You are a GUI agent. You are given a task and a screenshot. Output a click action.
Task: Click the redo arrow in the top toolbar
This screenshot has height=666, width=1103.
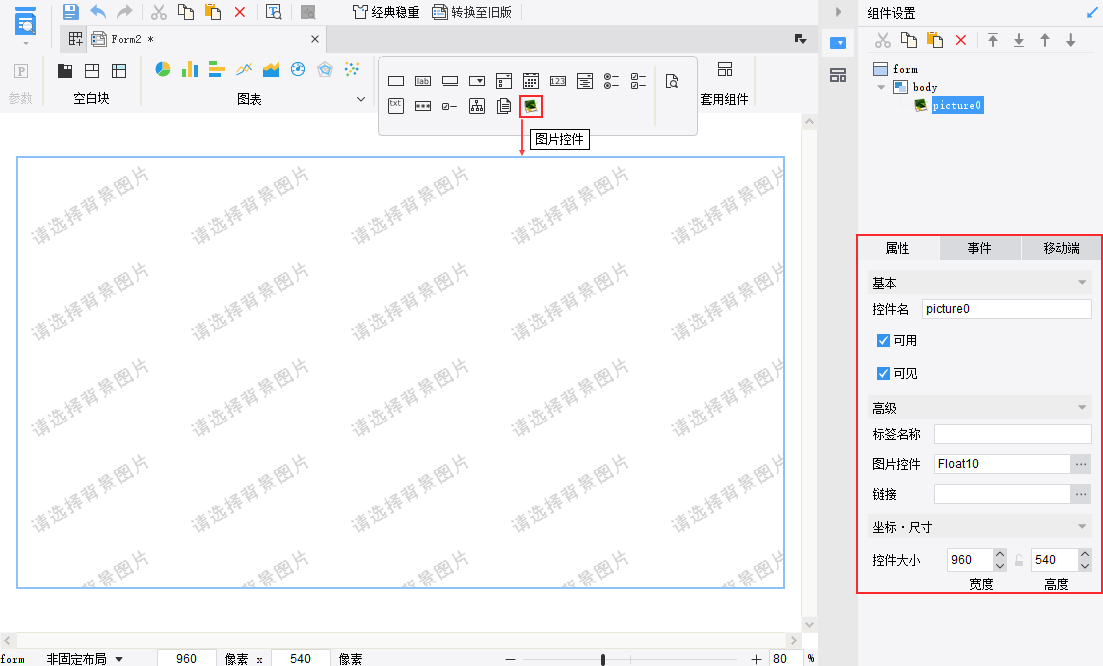pos(125,12)
